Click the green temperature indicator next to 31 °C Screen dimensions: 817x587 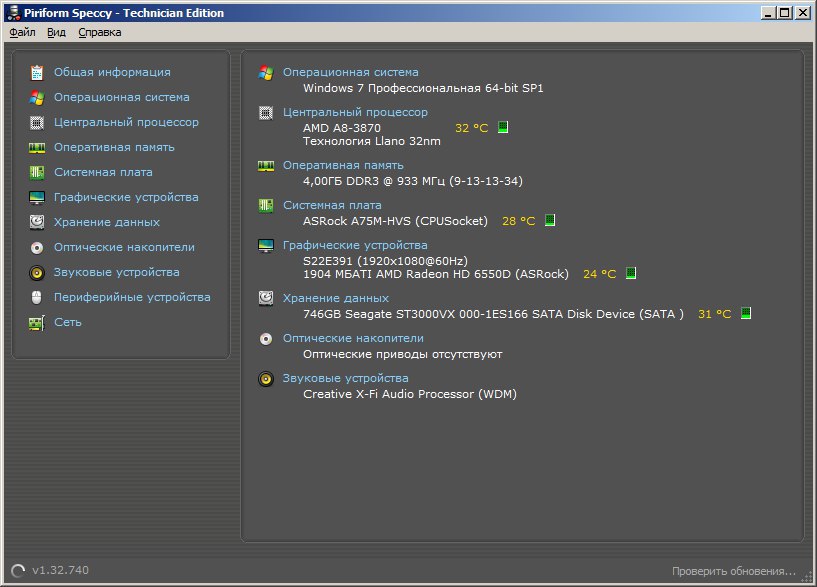pos(746,313)
